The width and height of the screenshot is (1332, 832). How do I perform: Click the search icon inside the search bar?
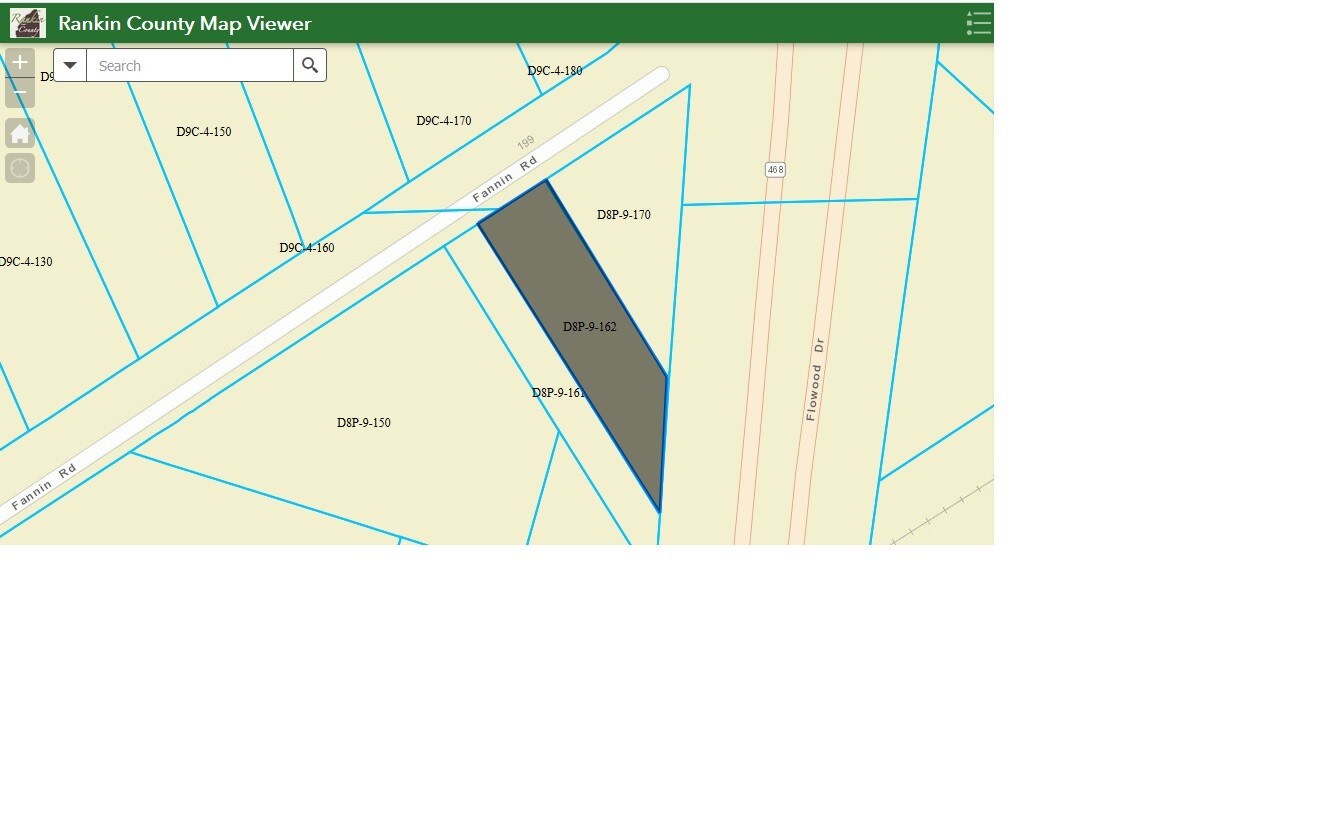pos(309,64)
